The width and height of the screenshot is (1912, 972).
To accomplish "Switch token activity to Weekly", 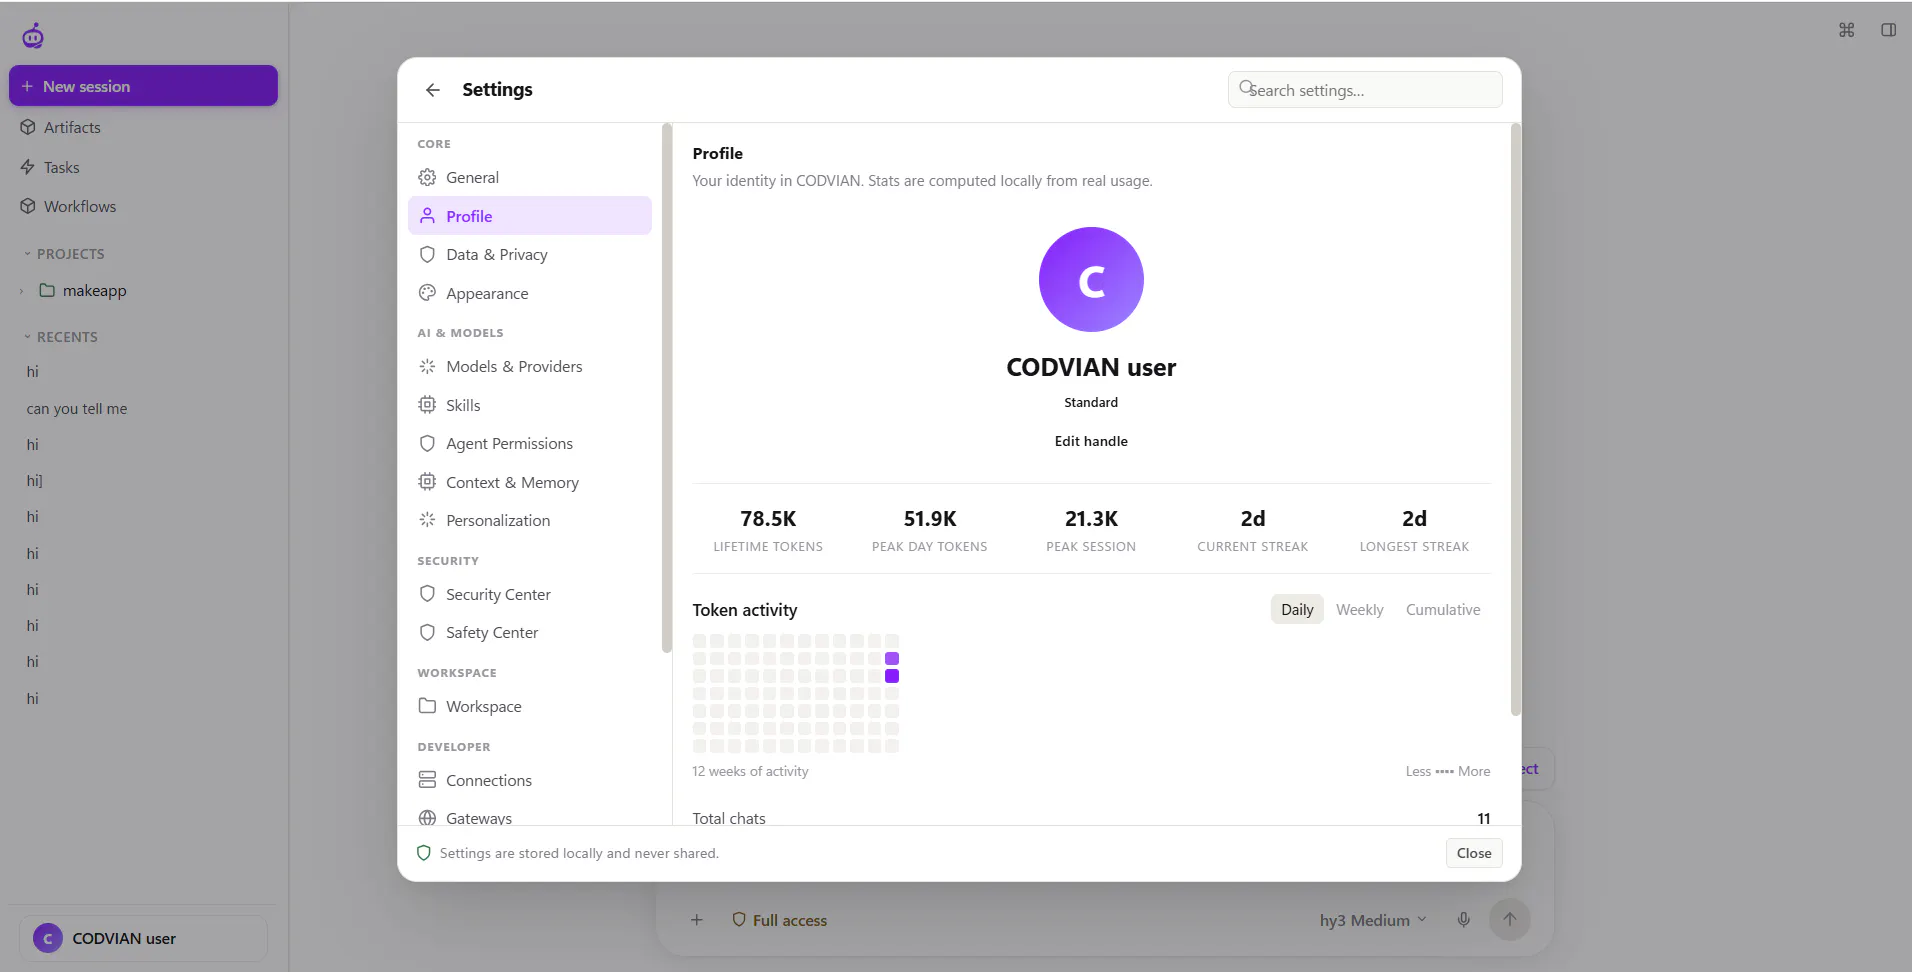I will tap(1360, 610).
